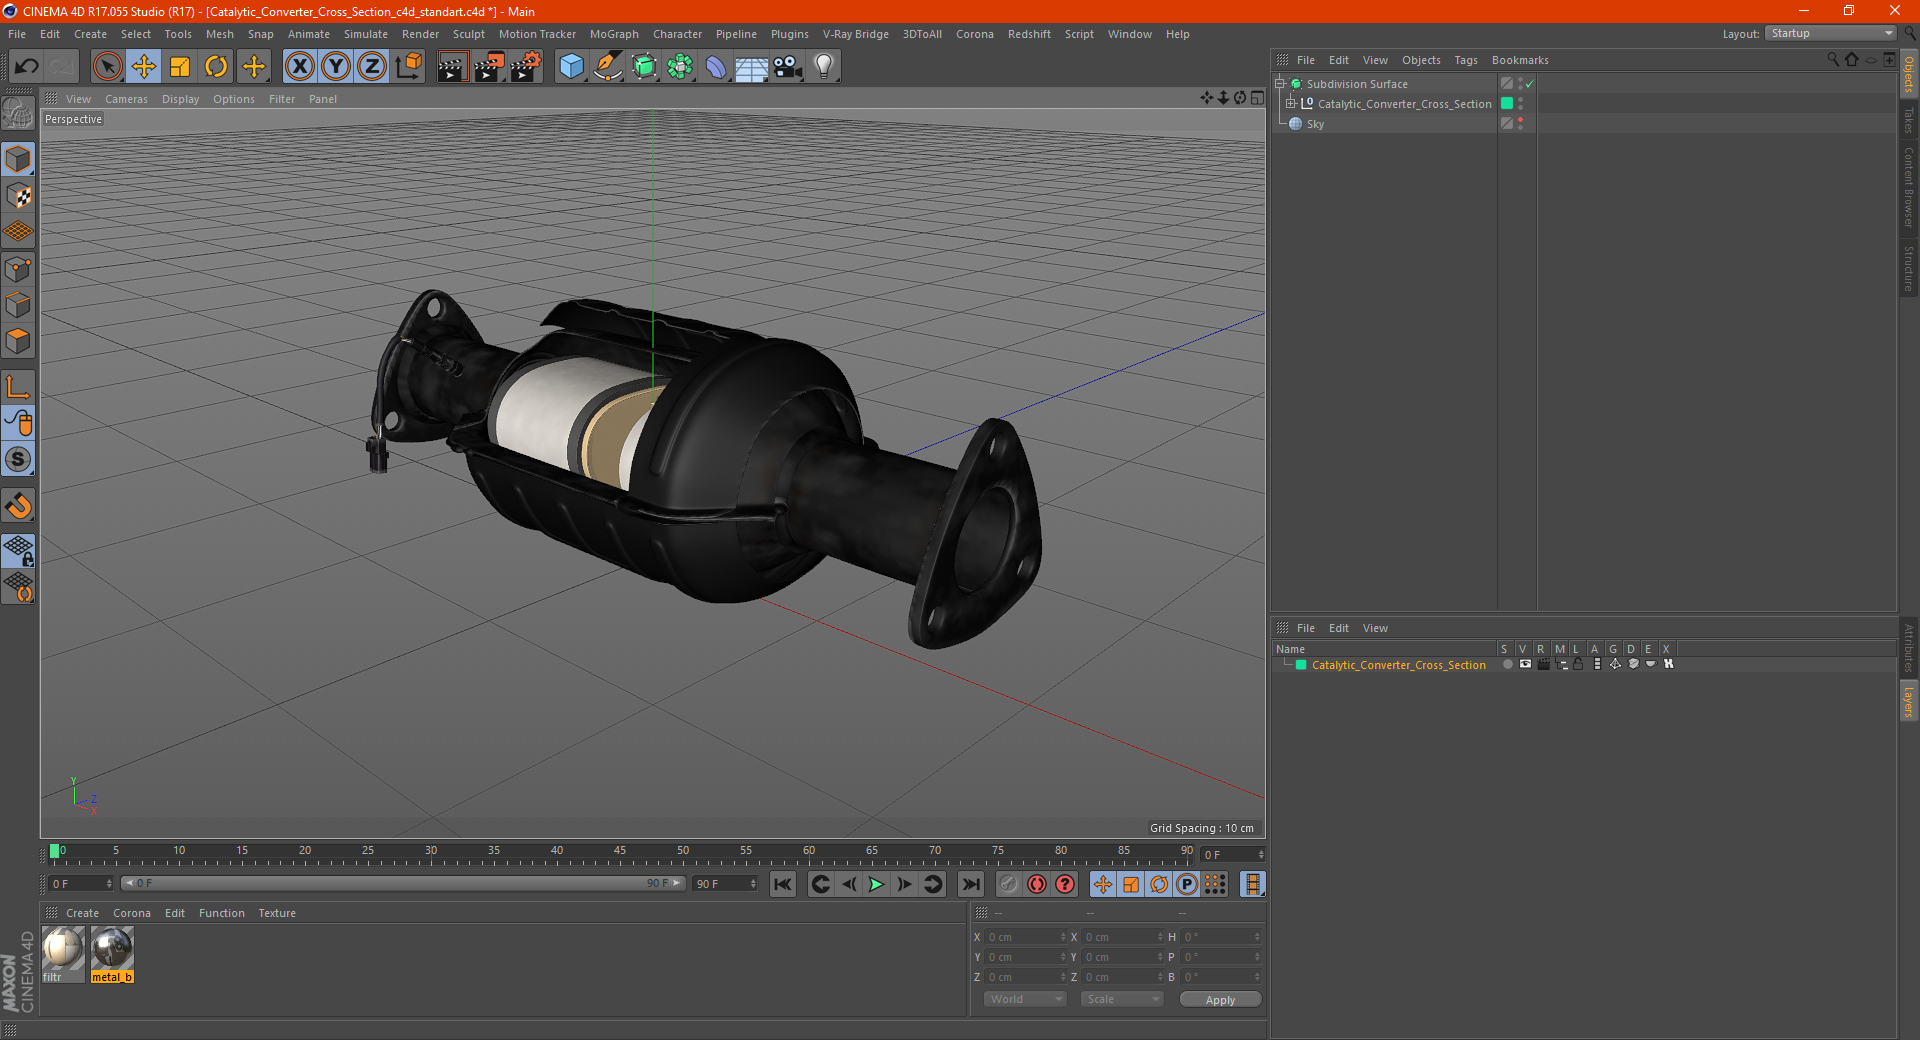Viewport: 1920px width, 1040px height.
Task: Toggle Enable Axis mode icon
Action: pos(18,387)
